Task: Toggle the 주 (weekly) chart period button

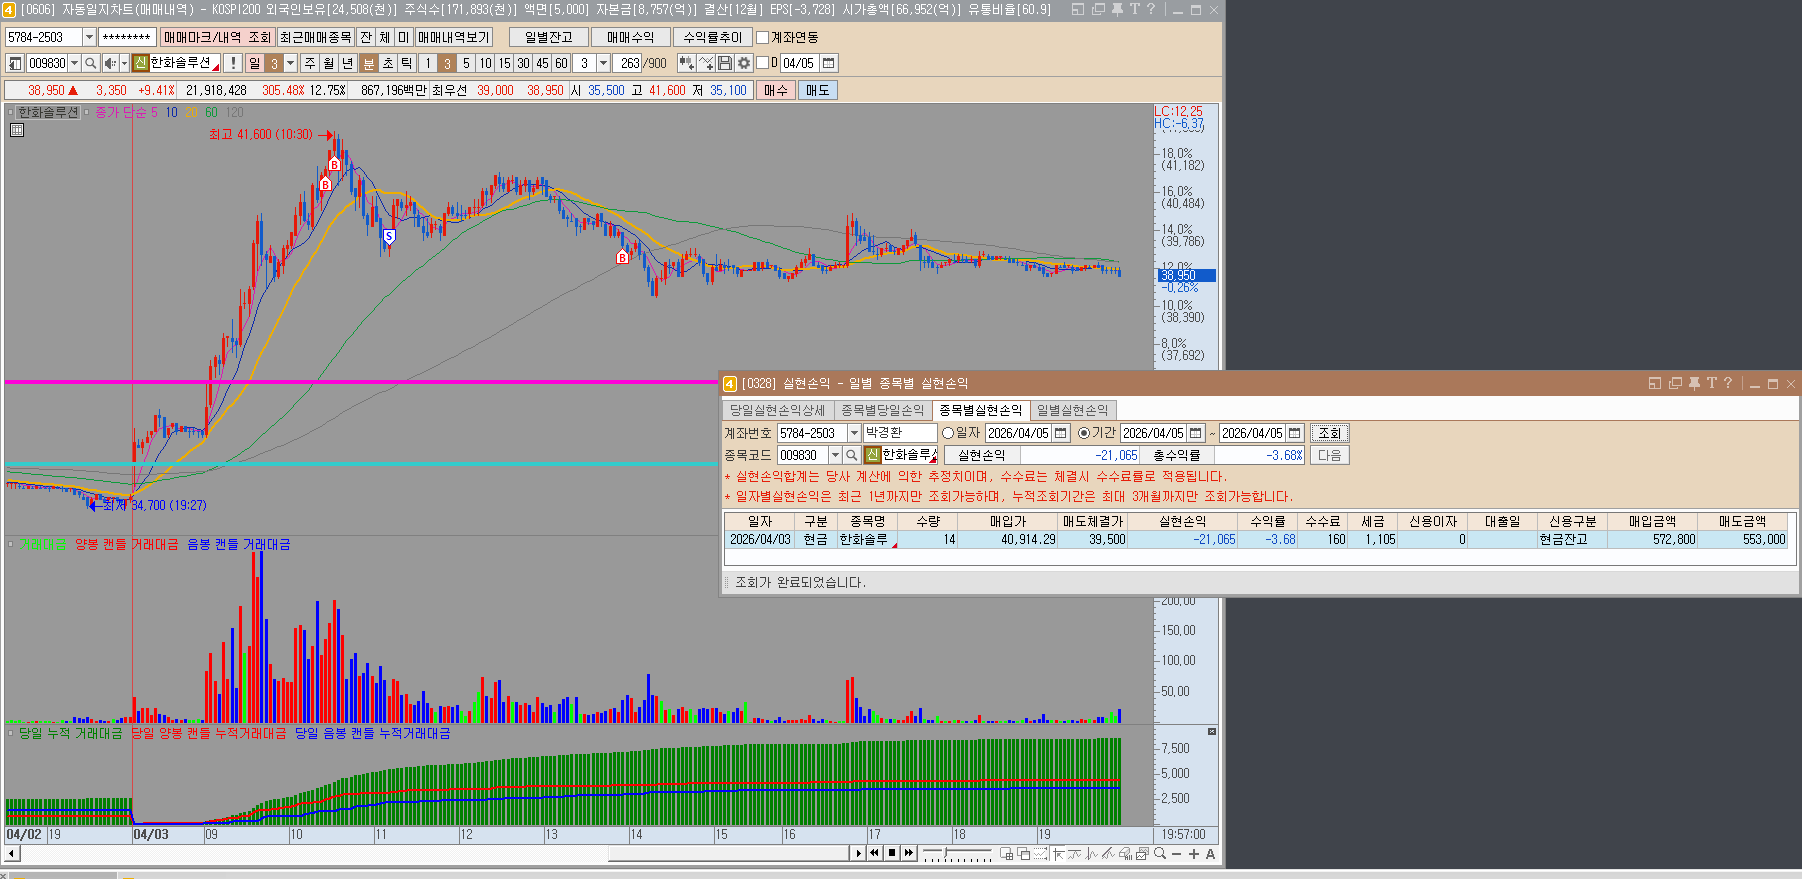Action: click(x=310, y=63)
